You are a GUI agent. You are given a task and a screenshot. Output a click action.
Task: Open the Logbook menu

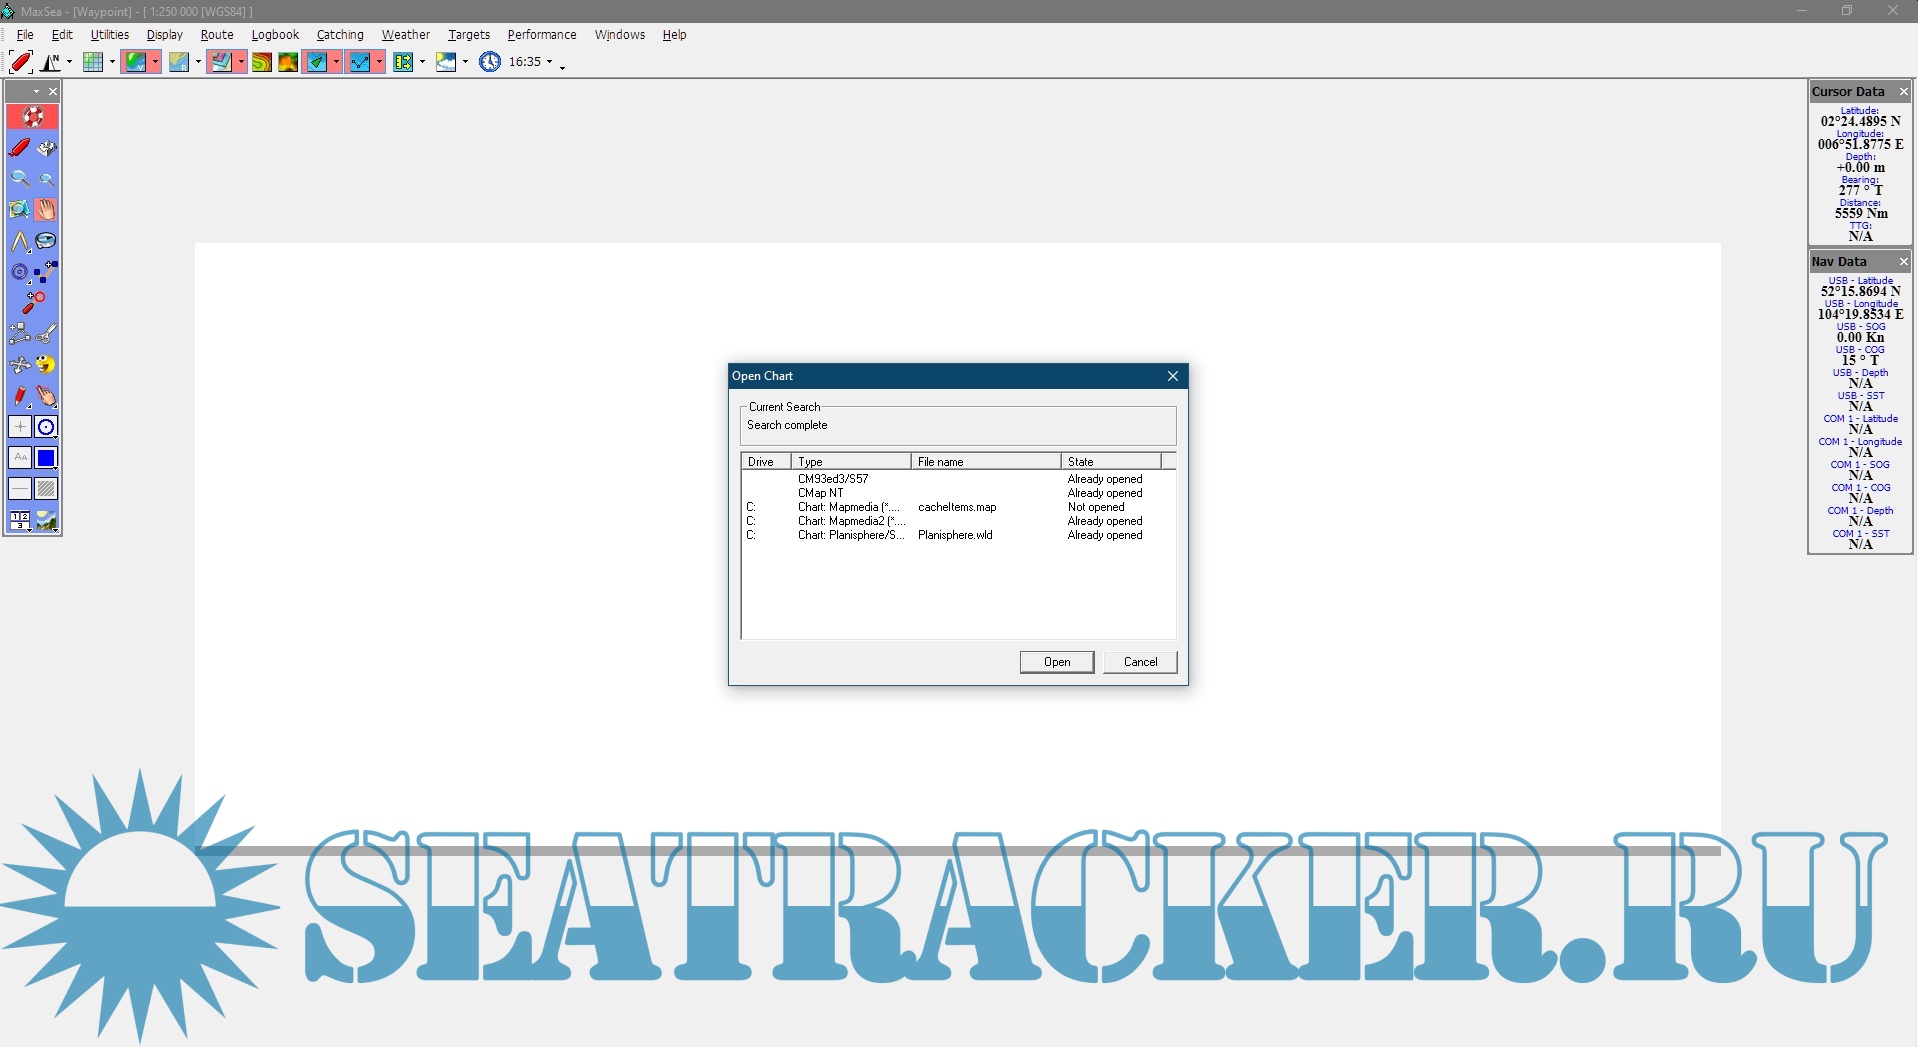click(275, 35)
